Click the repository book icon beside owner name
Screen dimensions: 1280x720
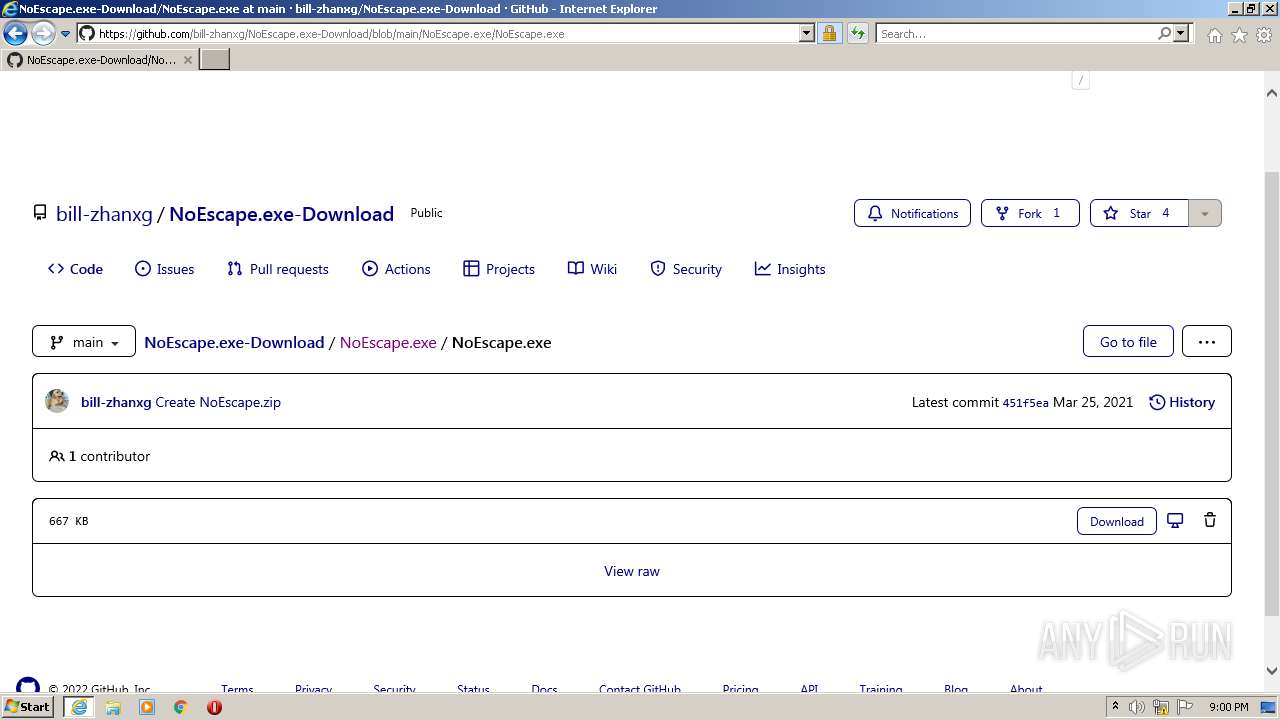tap(40, 213)
